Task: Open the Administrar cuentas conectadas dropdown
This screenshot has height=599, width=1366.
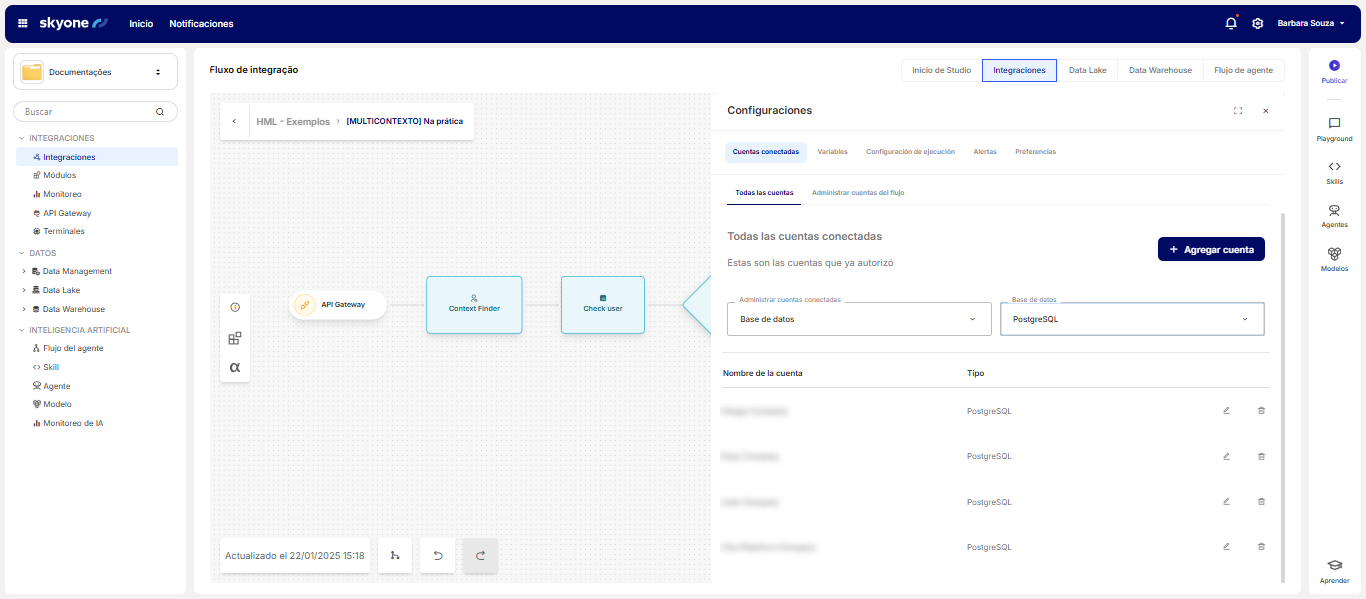Action: (858, 319)
